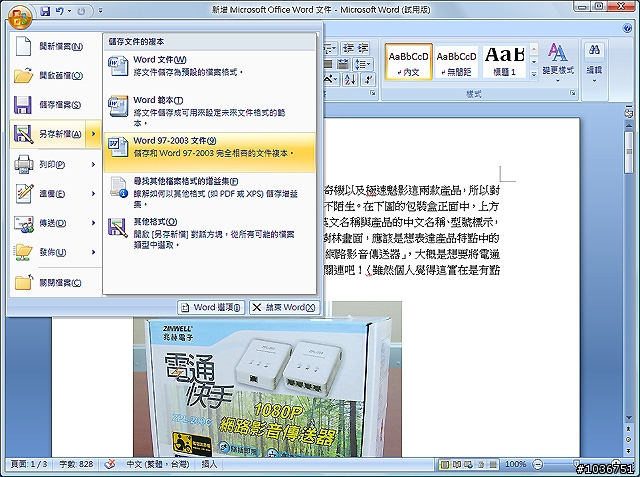This screenshot has width=640, height=477.
Task: Choose 關閉檔案(C) in the Office menu
Action: click(x=55, y=283)
